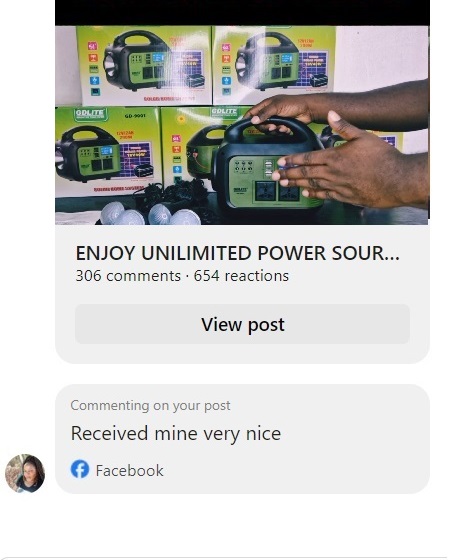This screenshot has height=560, width=449.
Task: Click the flashlight lens on the lower-left box
Action: 59,160
